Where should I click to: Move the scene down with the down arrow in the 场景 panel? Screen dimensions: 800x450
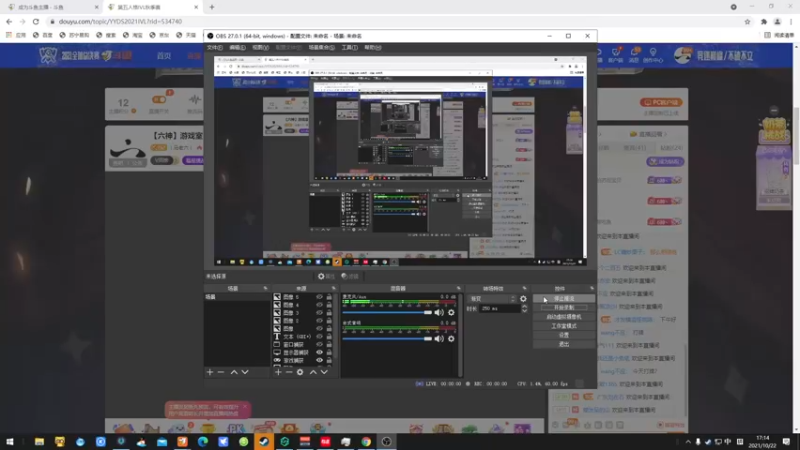tap(245, 372)
